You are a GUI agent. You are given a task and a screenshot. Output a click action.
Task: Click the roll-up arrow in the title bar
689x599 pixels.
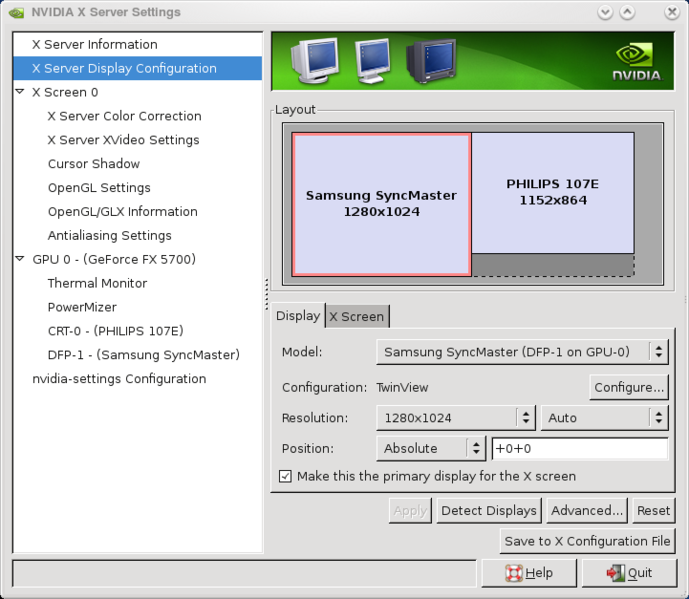[627, 12]
